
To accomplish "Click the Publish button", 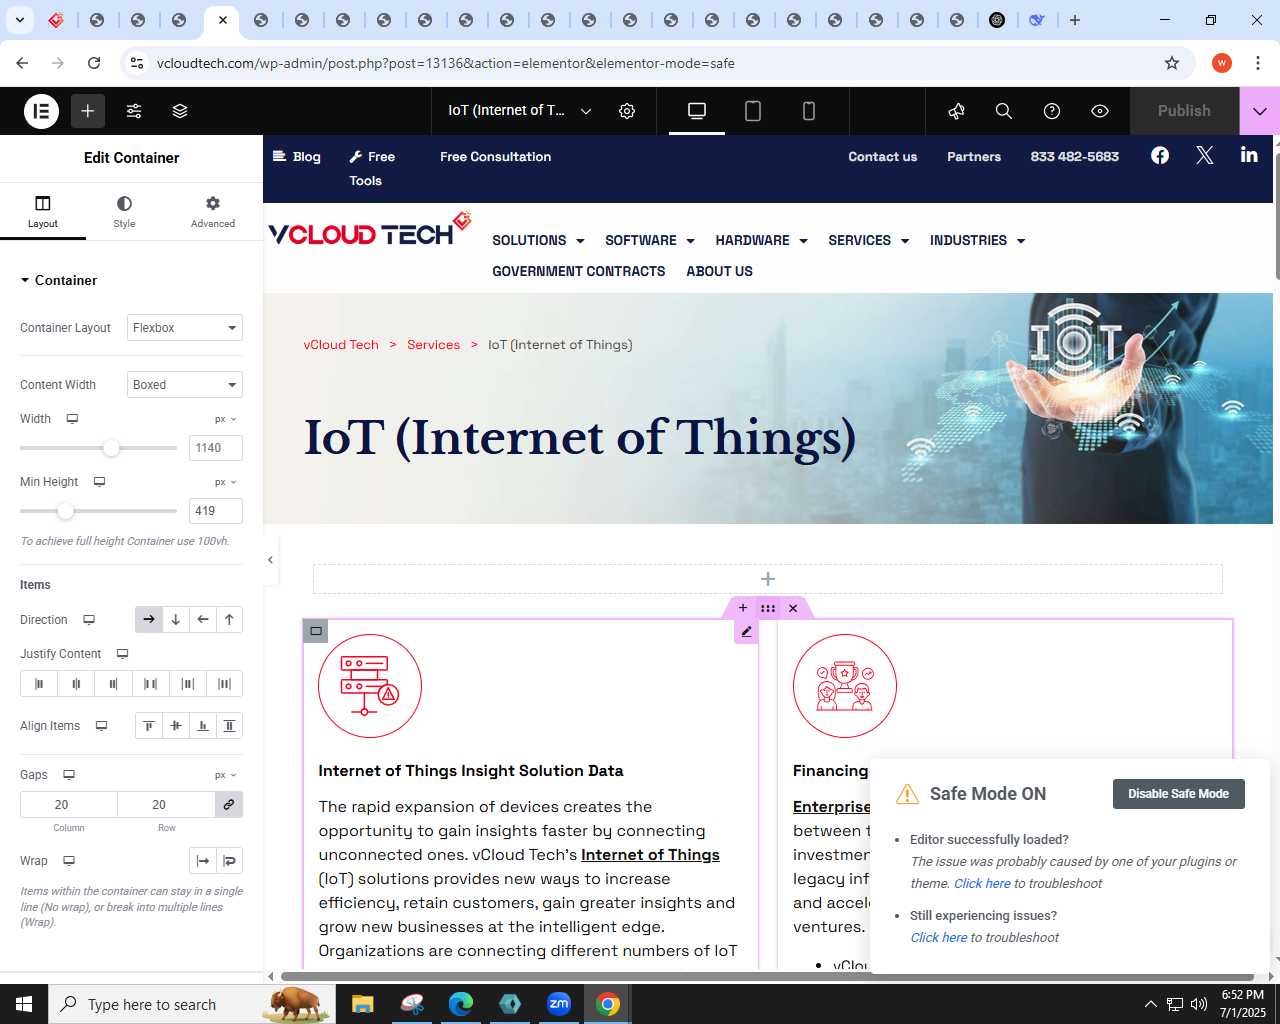I will coord(1184,111).
